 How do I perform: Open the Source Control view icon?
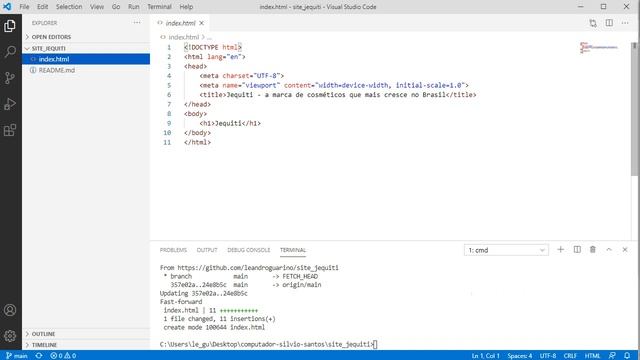10,78
